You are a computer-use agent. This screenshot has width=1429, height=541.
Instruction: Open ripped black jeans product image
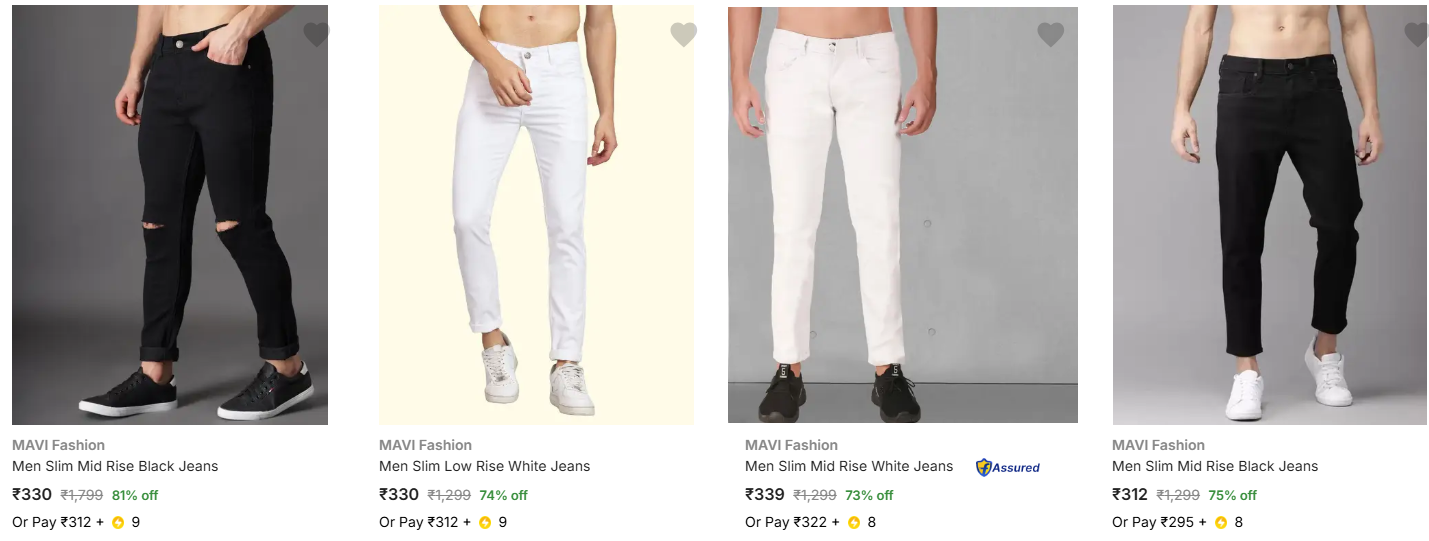(x=170, y=215)
